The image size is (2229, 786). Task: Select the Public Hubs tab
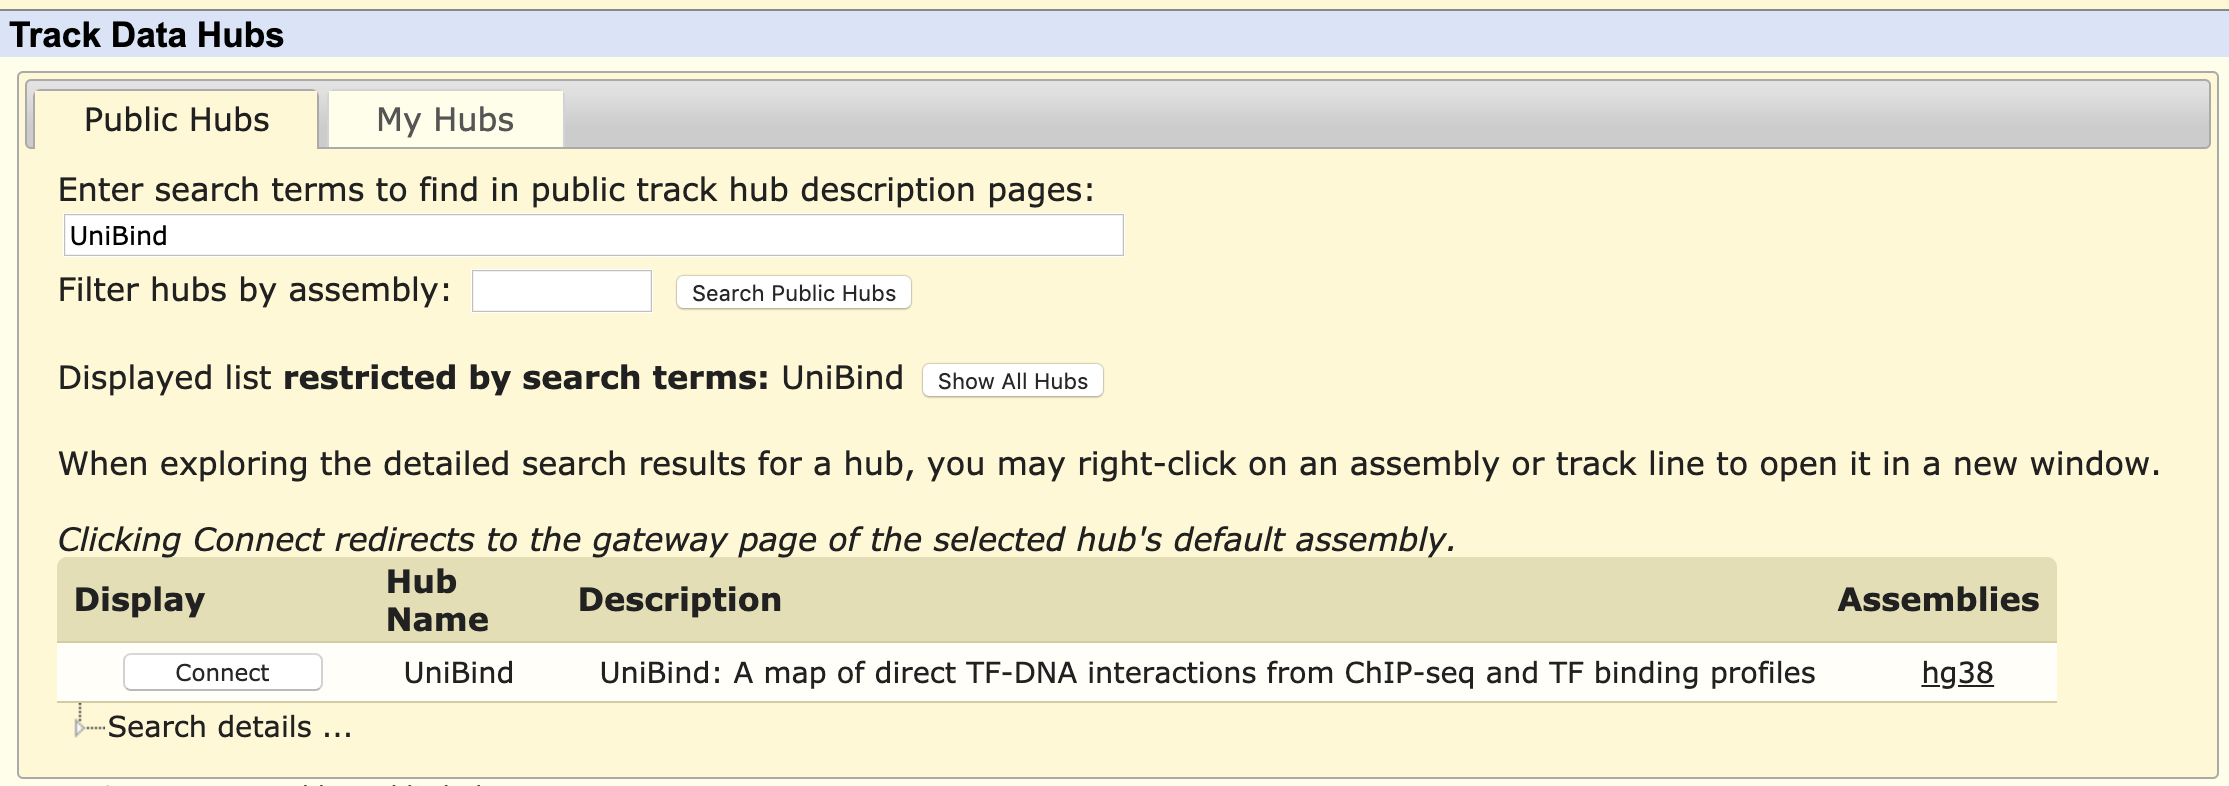coord(177,120)
